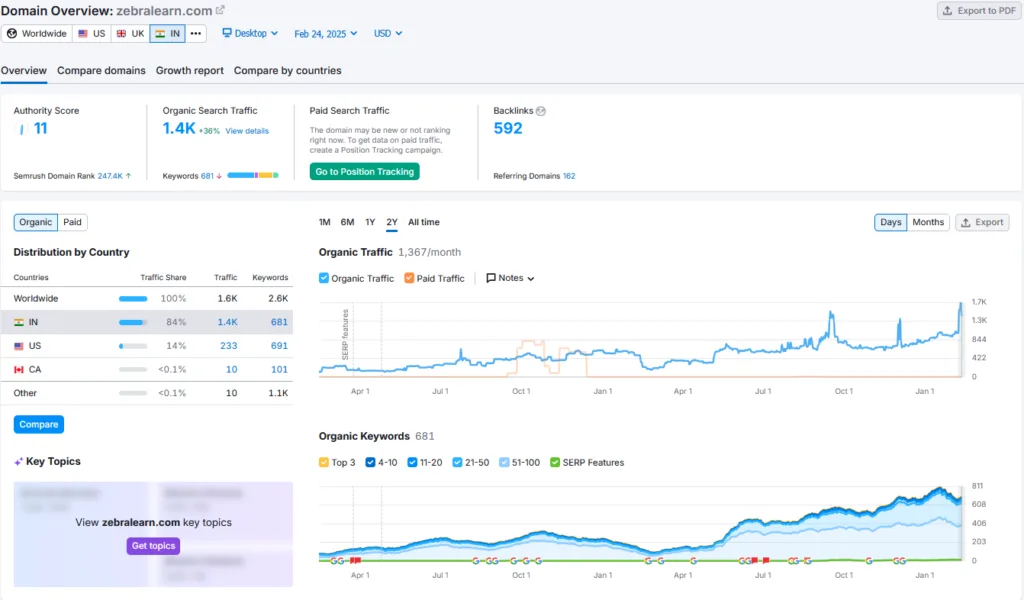Viewport: 1024px width, 600px height.
Task: Open the Compare by countries tab
Action: pyautogui.click(x=287, y=71)
